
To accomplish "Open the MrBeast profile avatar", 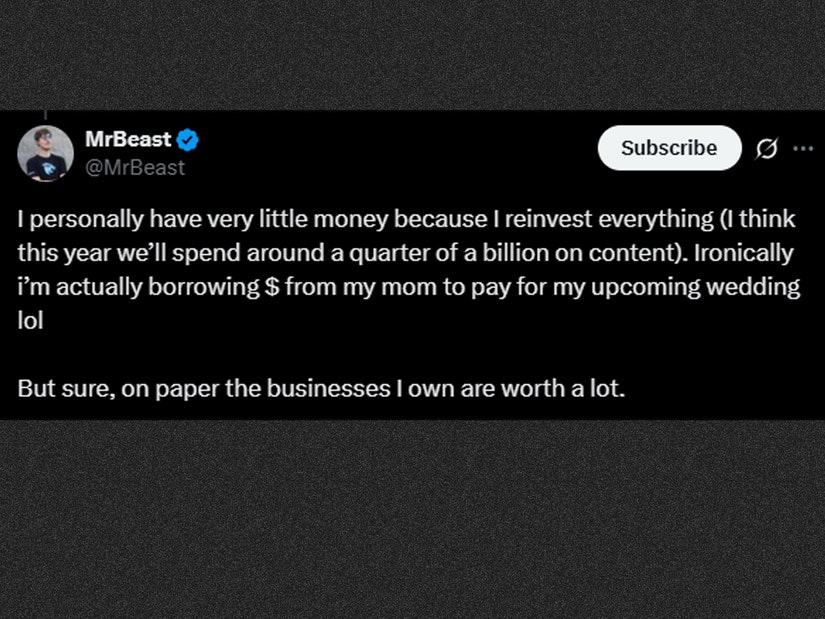I will point(45,154).
